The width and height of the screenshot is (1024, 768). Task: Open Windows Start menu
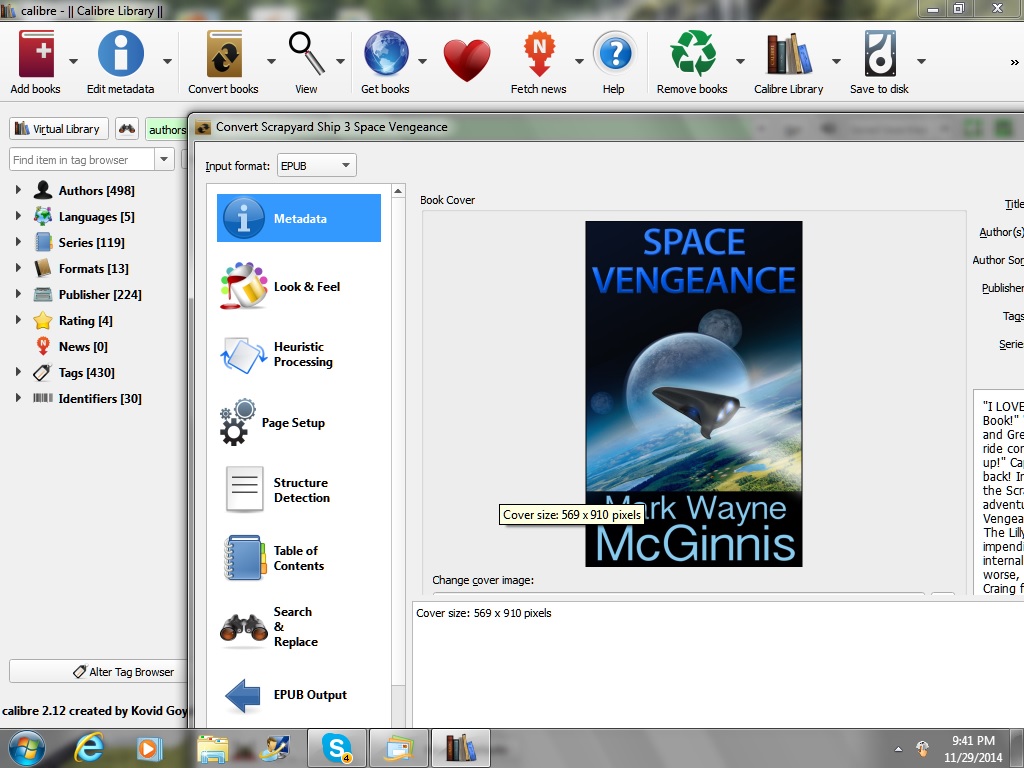click(x=26, y=748)
